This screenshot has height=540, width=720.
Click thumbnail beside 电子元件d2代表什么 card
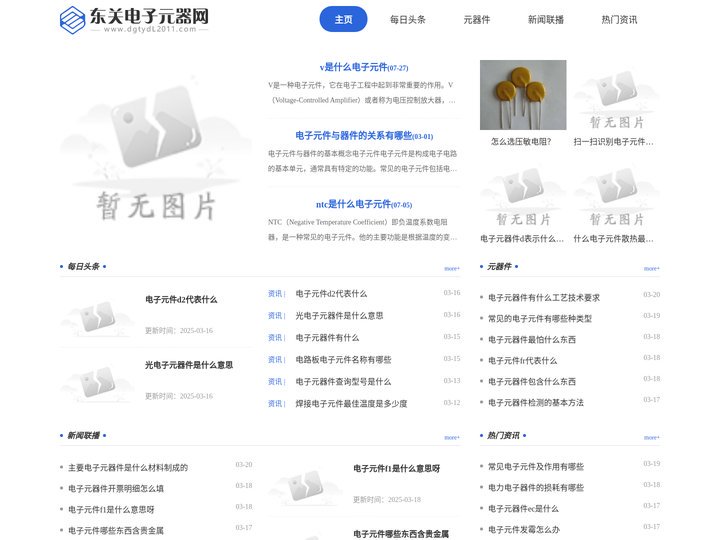pos(97,315)
